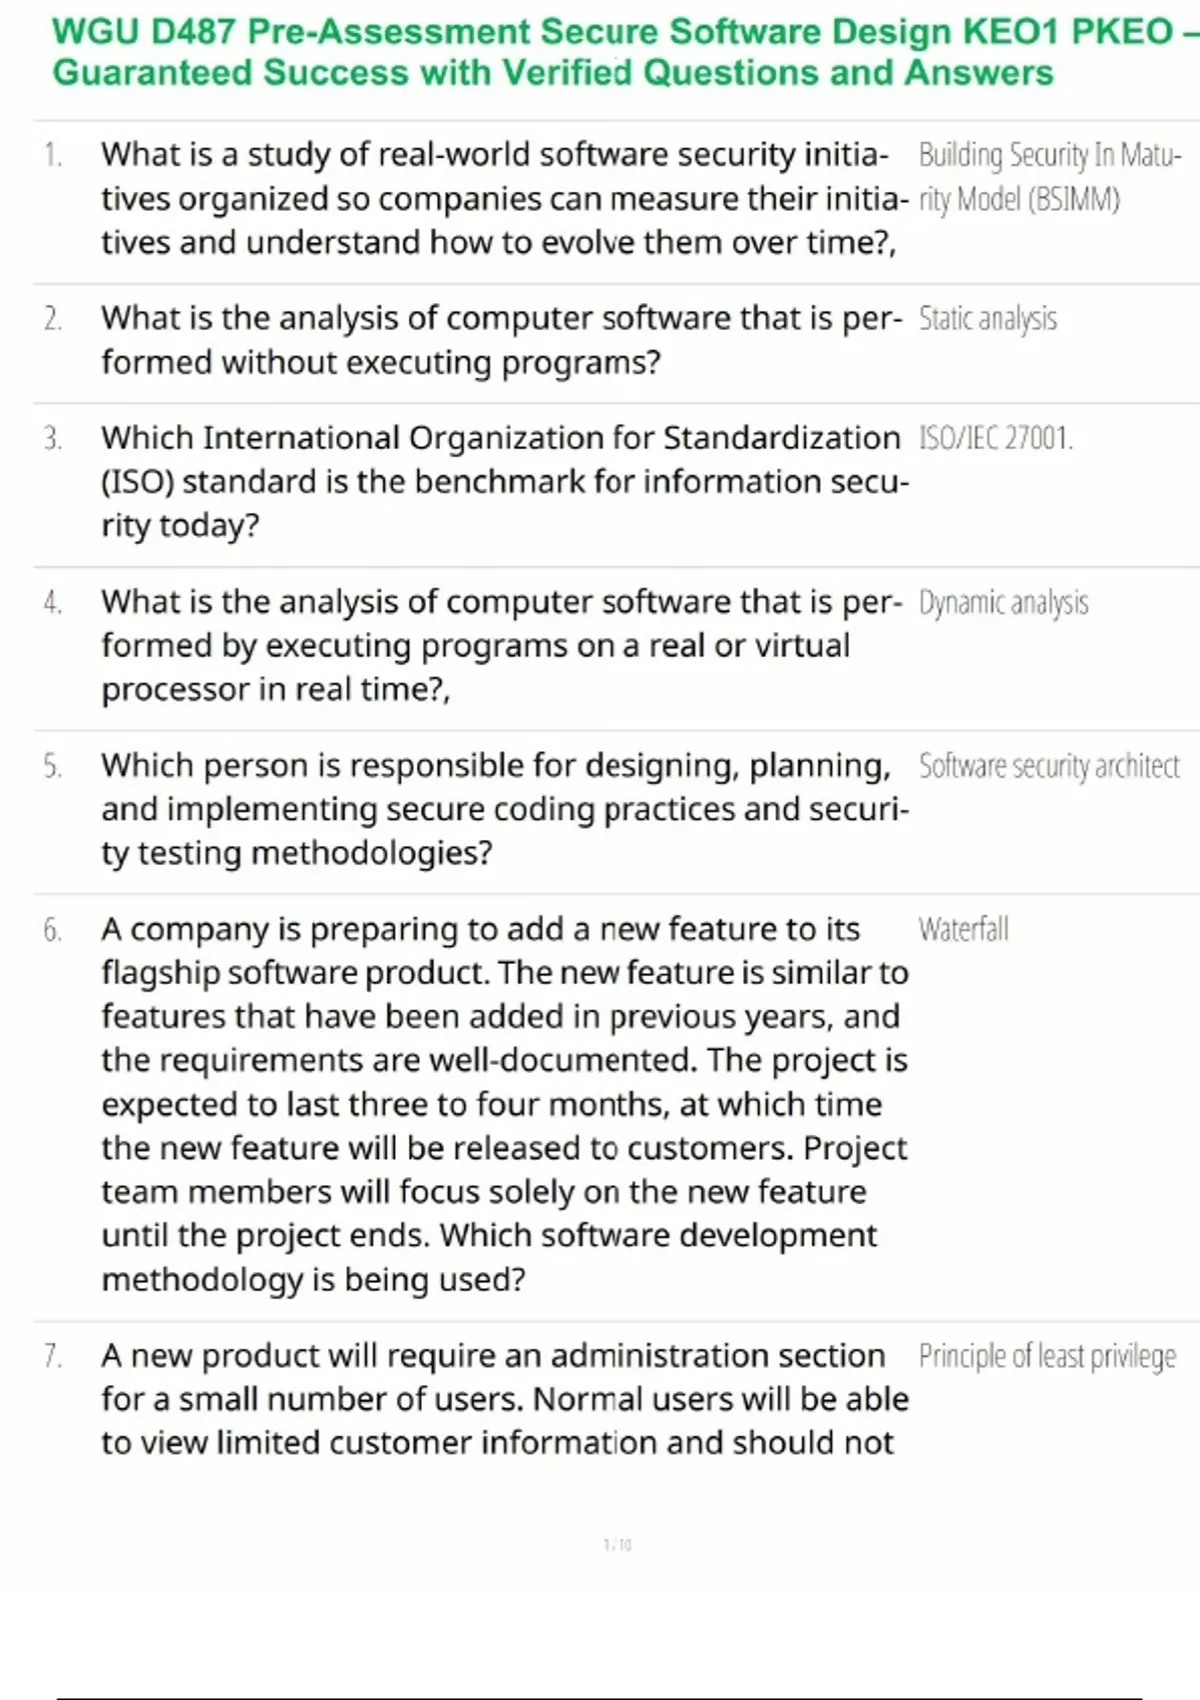Select the 'Software security architect' answer
Viewport: 1200px width, 1700px height.
pyautogui.click(x=1049, y=766)
